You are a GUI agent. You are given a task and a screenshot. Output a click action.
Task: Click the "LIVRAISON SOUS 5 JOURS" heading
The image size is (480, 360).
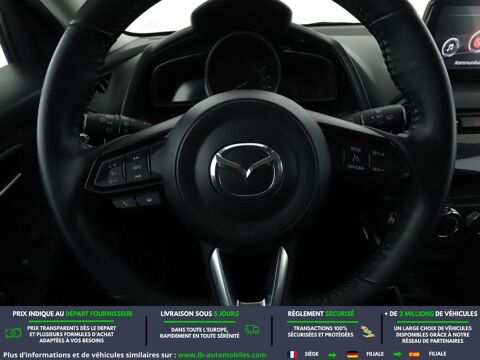[x=200, y=314]
